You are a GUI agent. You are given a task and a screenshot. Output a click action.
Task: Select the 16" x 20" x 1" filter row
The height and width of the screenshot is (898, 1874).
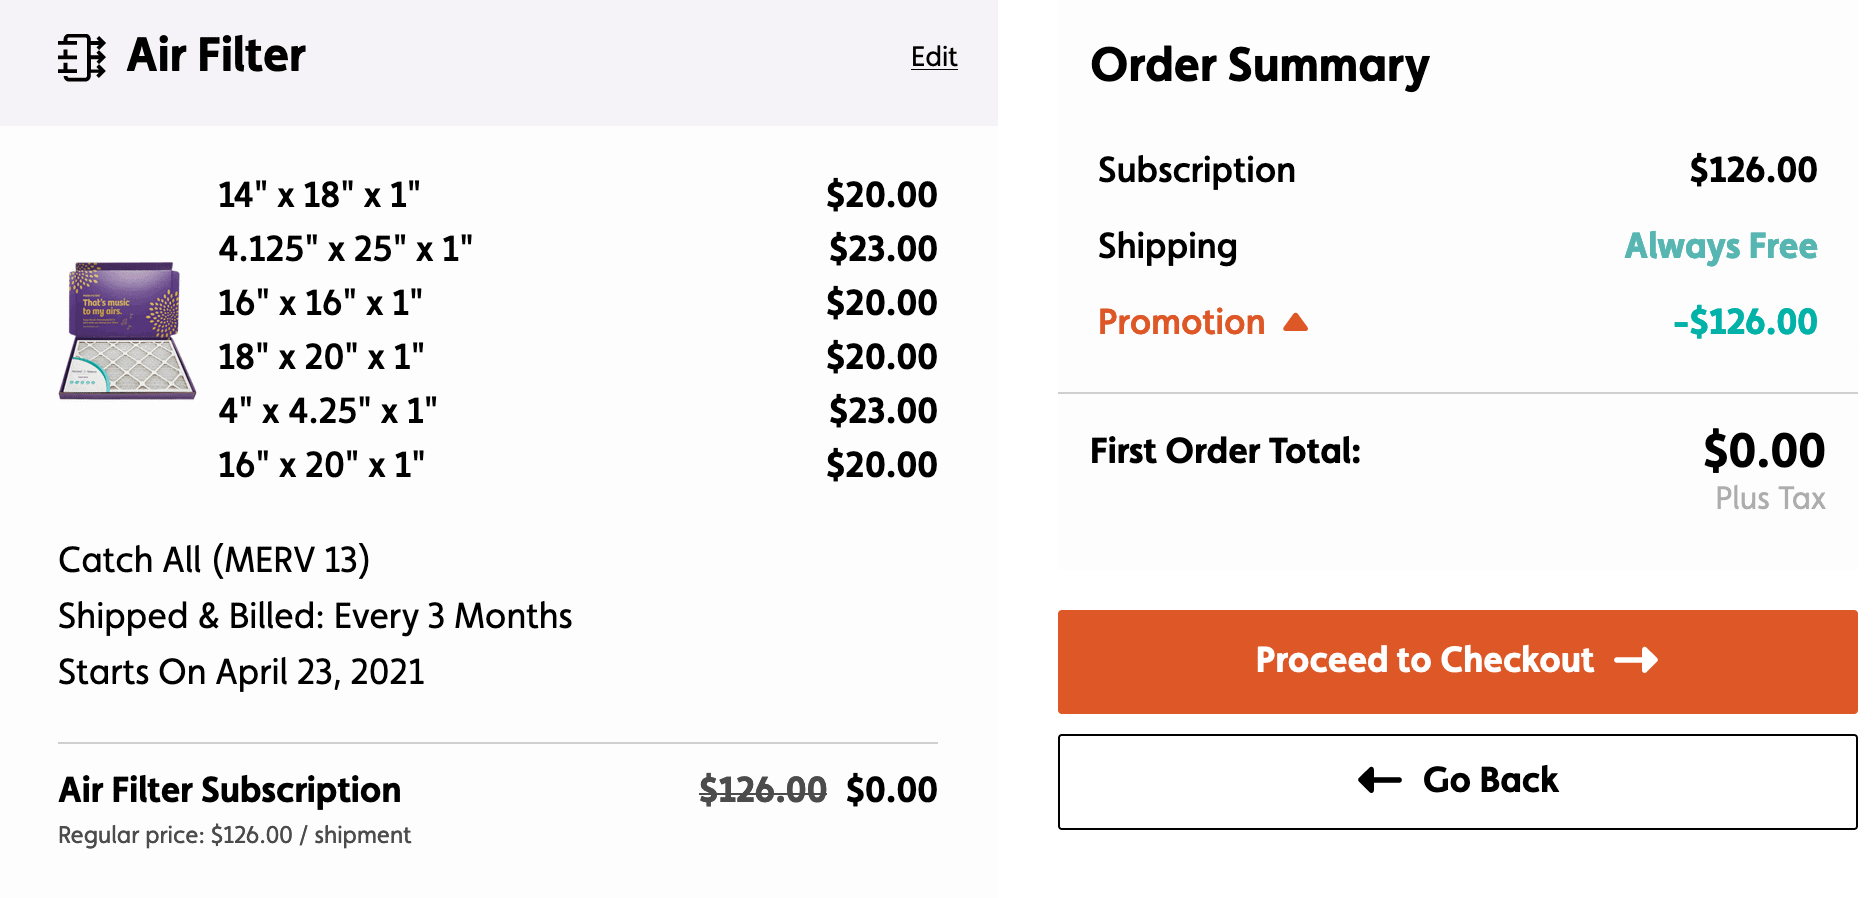[321, 465]
